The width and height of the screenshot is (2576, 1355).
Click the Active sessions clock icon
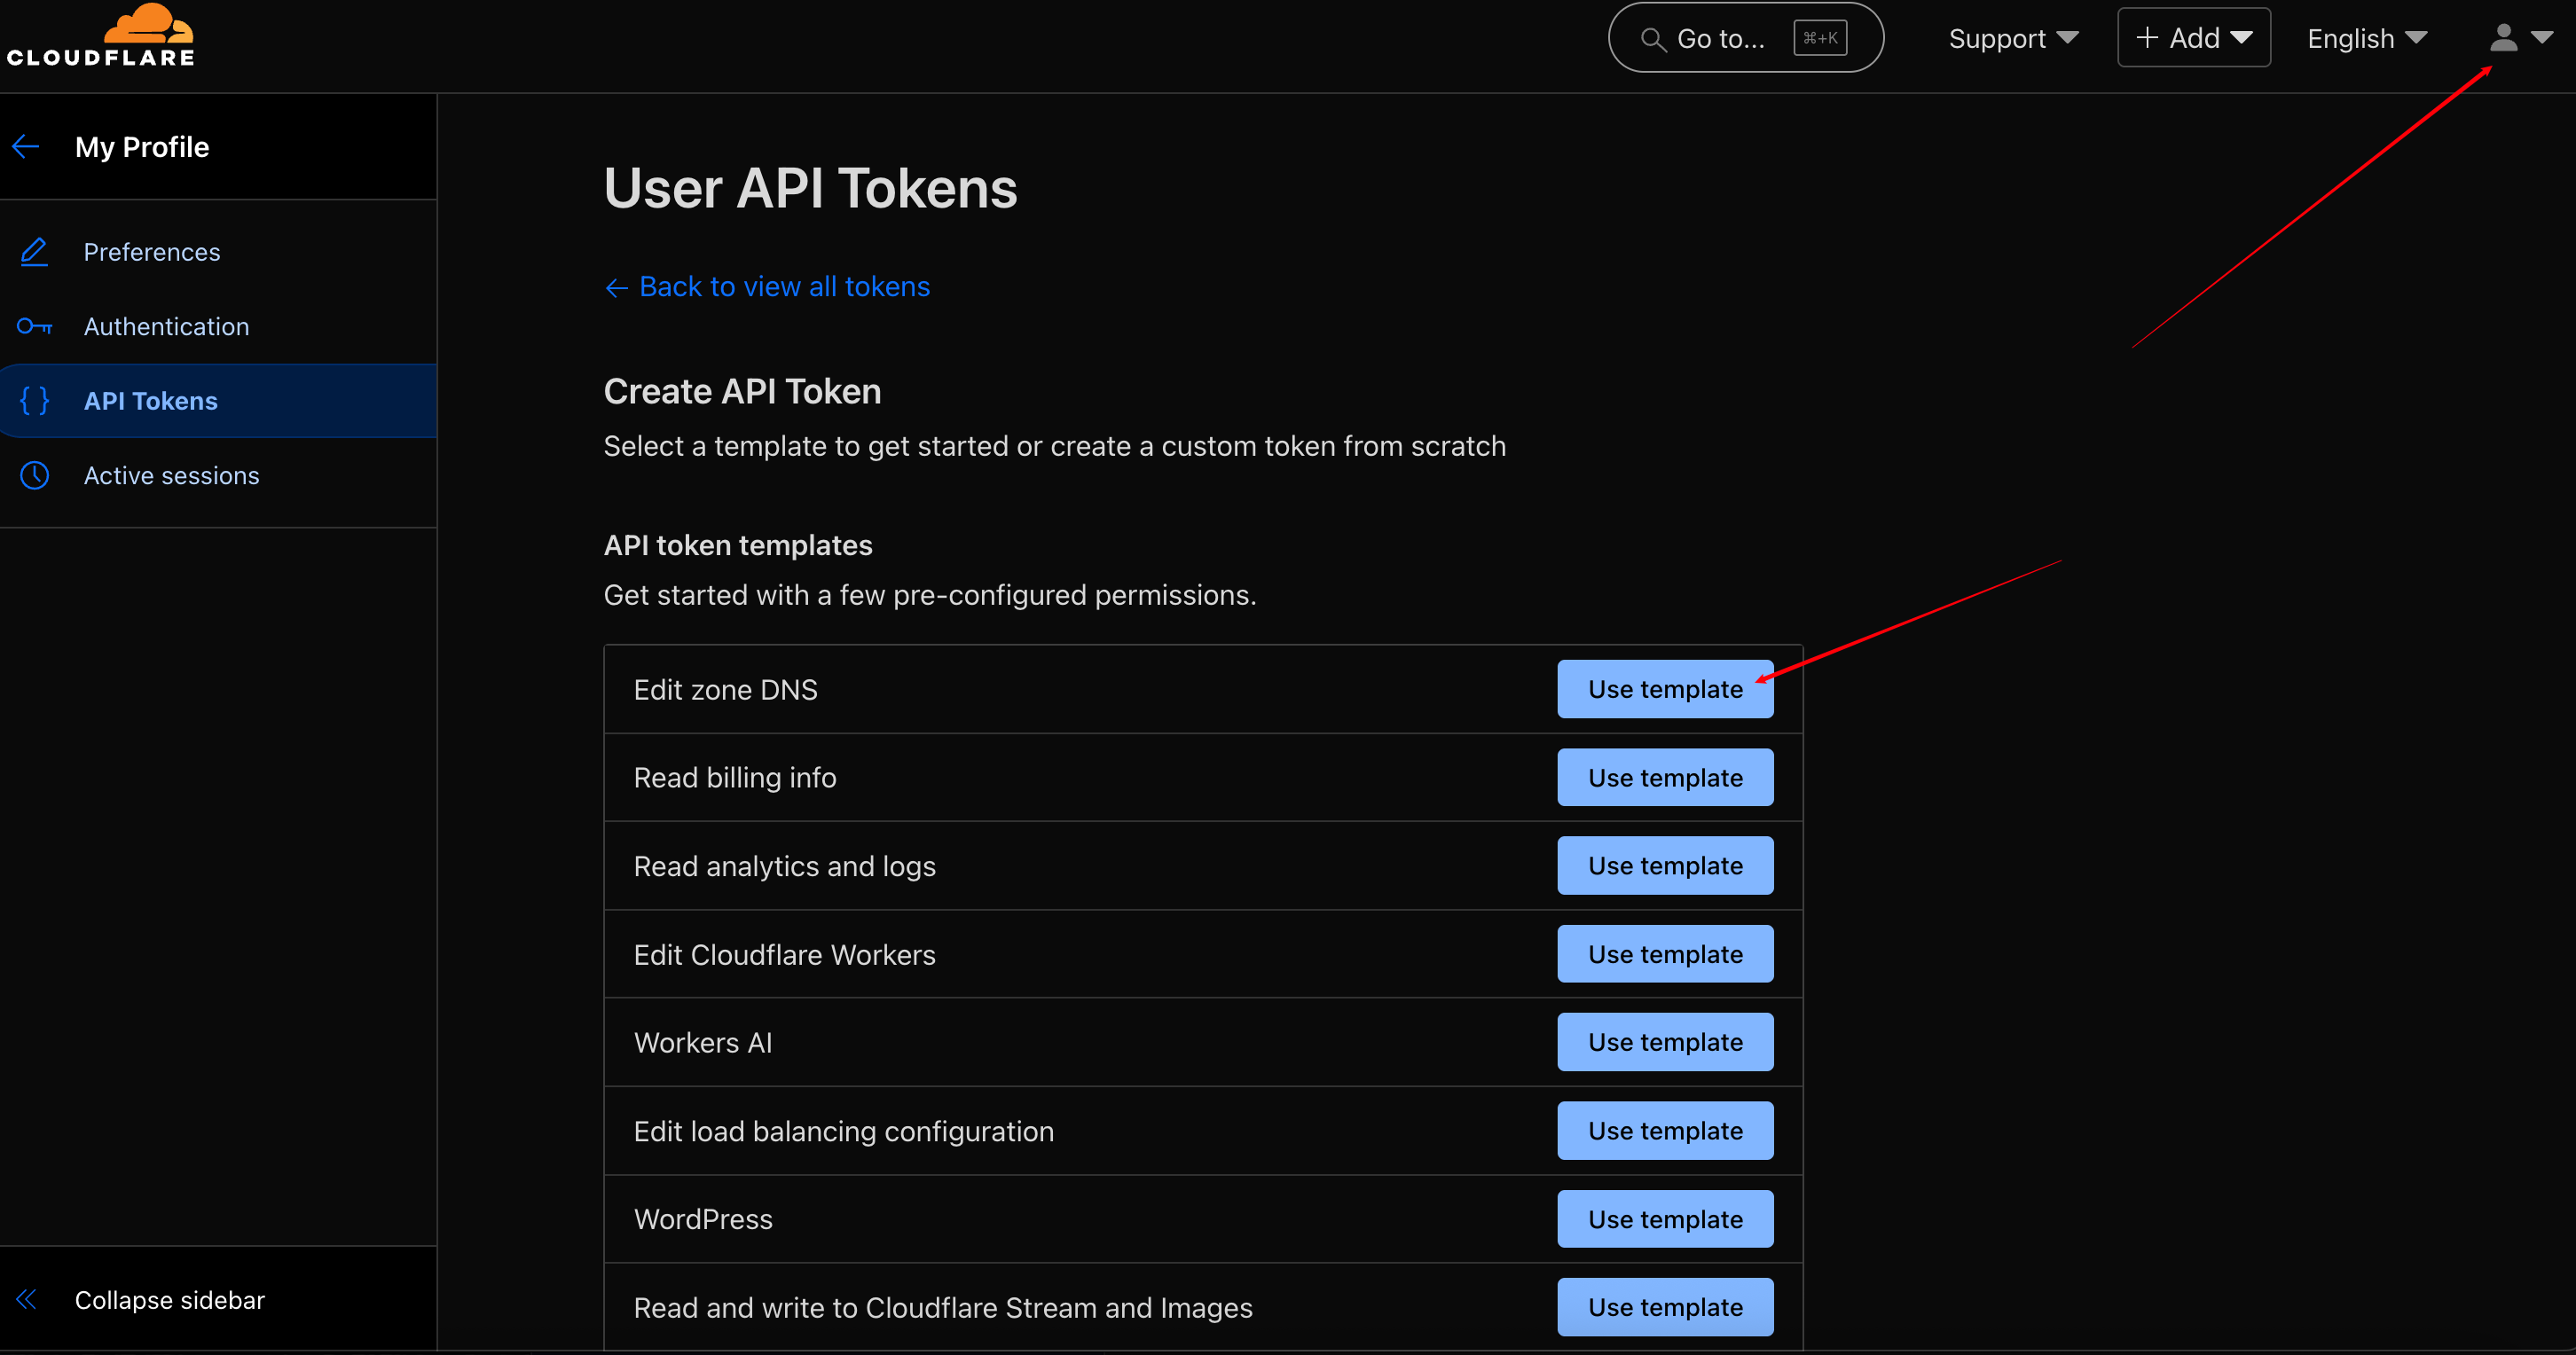coord(34,475)
